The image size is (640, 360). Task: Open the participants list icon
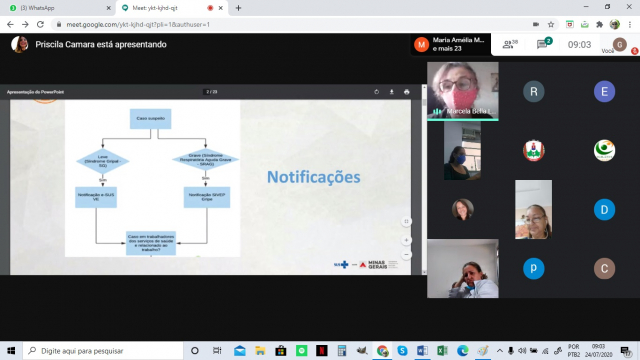pyautogui.click(x=509, y=44)
